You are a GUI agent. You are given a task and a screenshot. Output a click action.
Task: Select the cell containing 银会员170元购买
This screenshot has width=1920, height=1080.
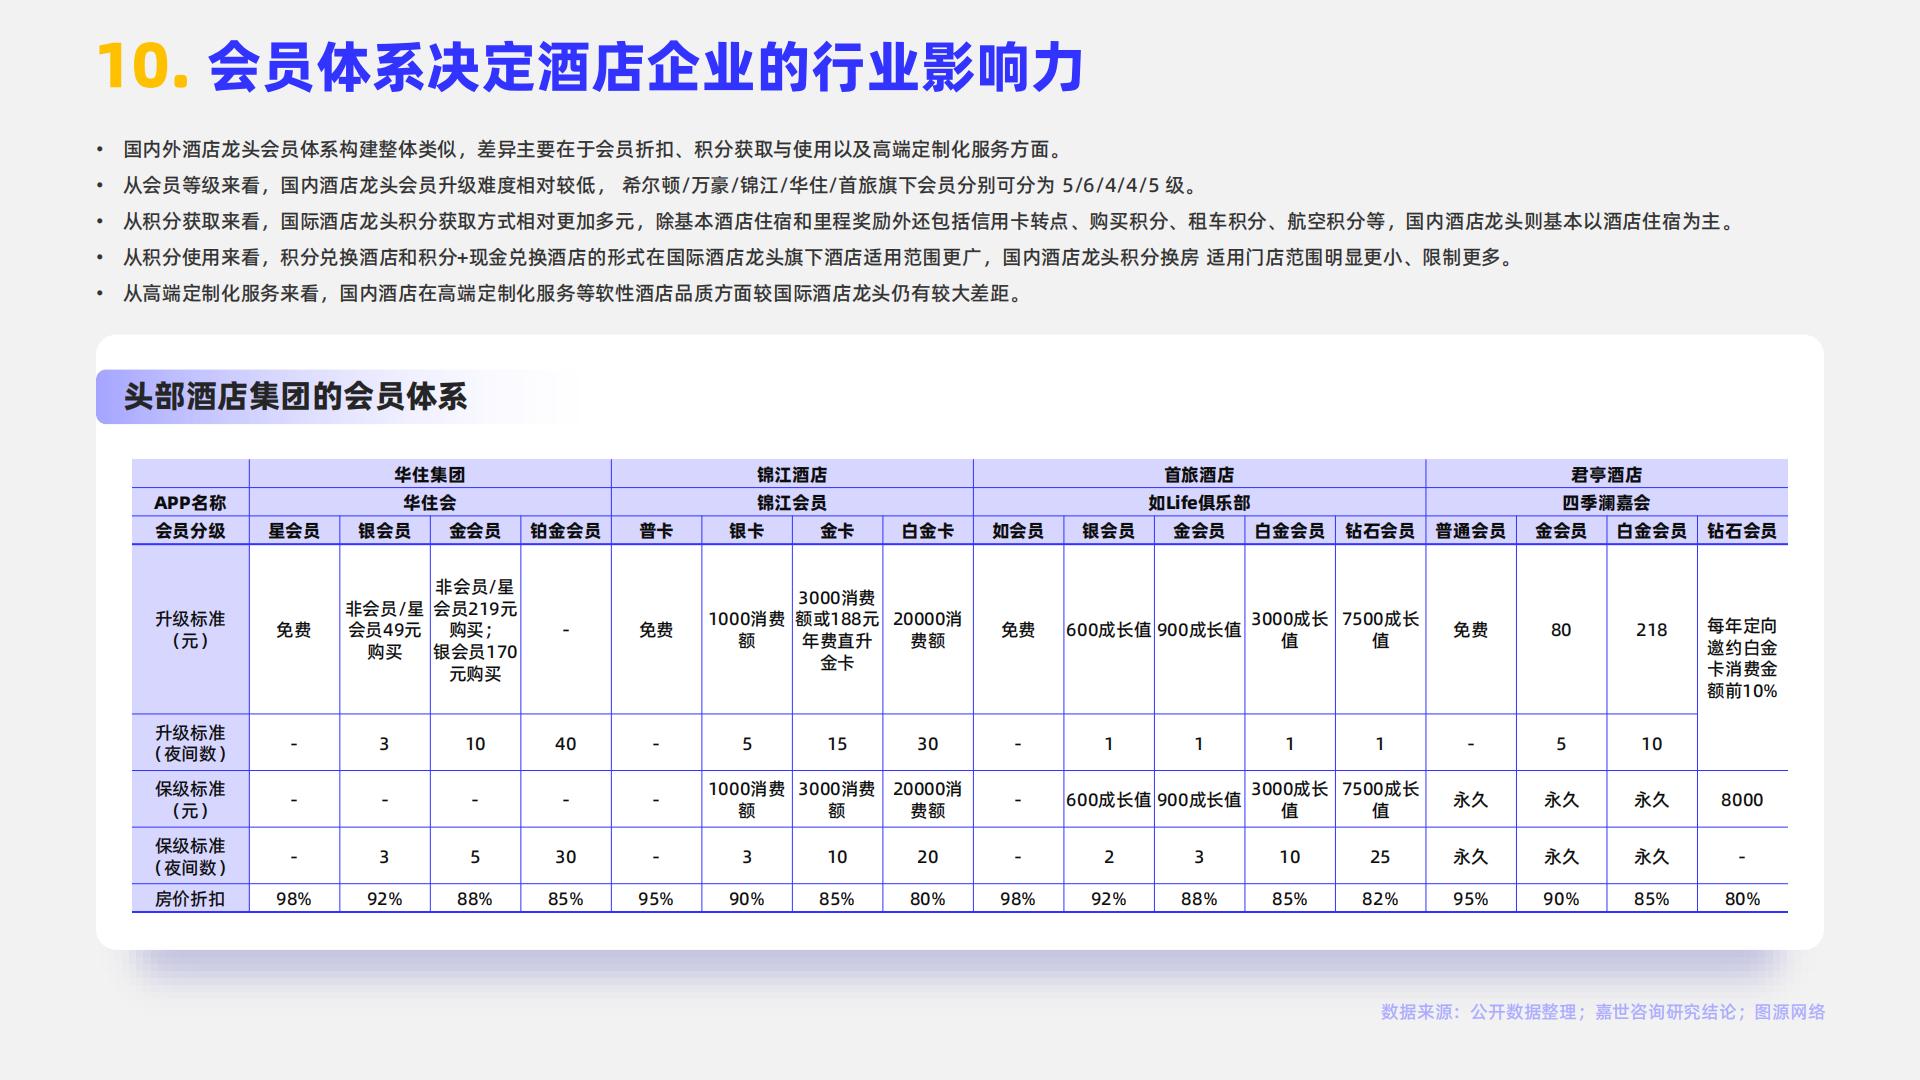pos(475,630)
